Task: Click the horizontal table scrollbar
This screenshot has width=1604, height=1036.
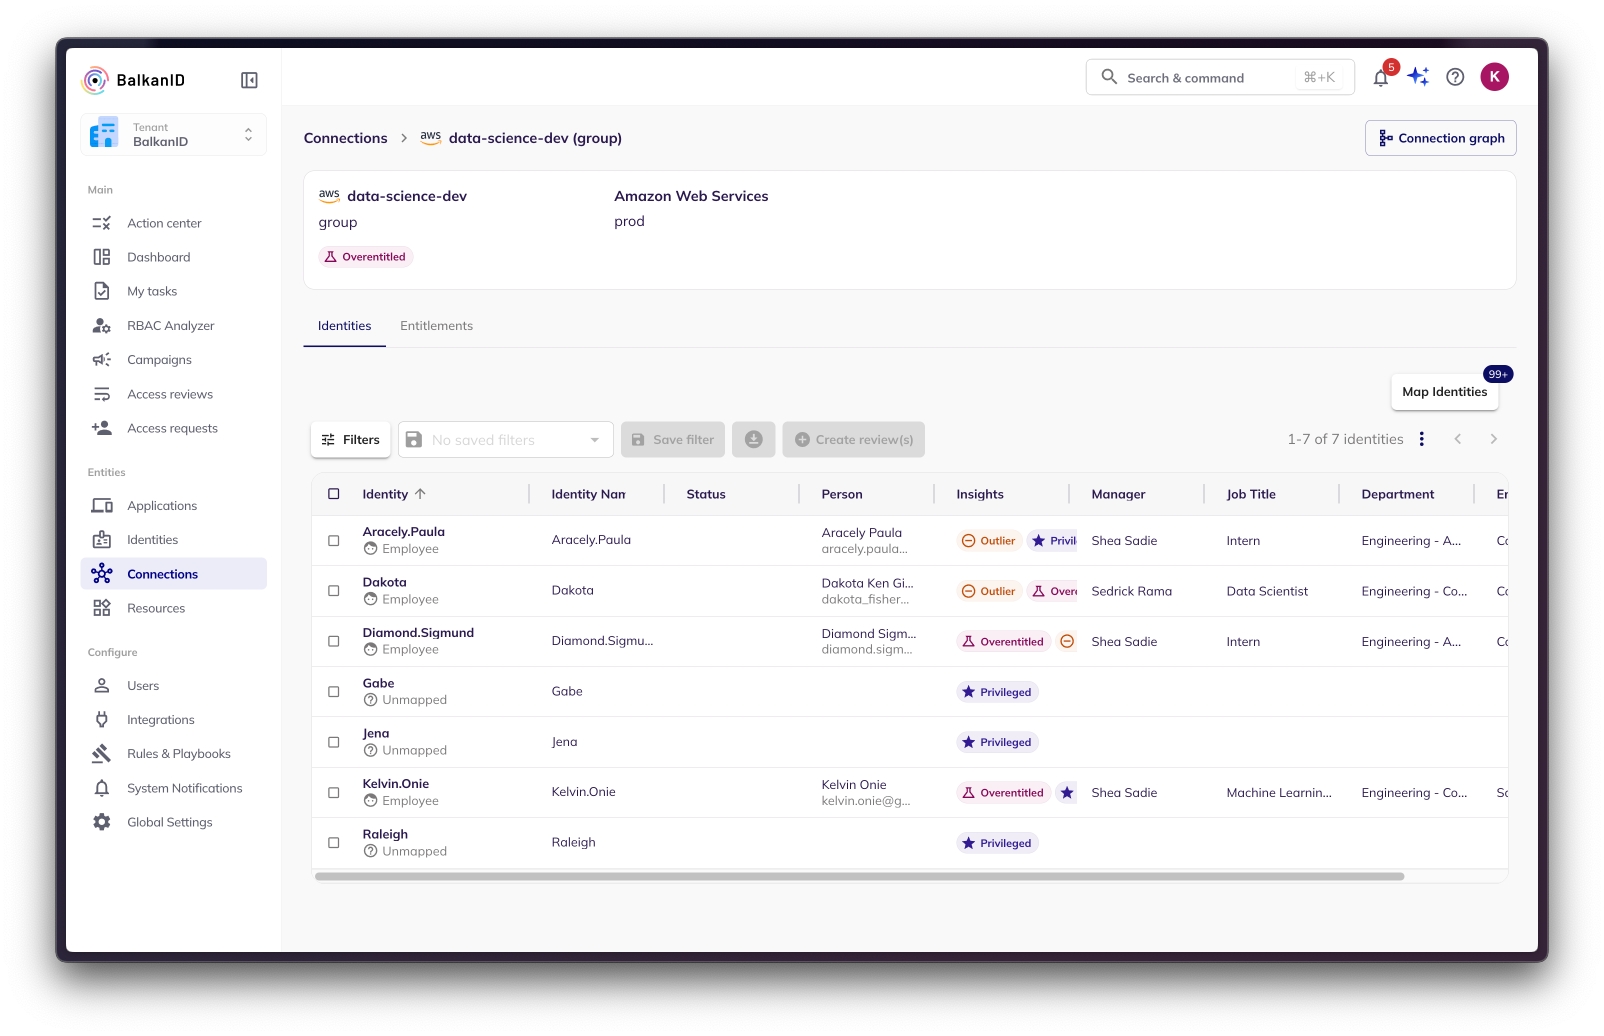Action: (859, 877)
